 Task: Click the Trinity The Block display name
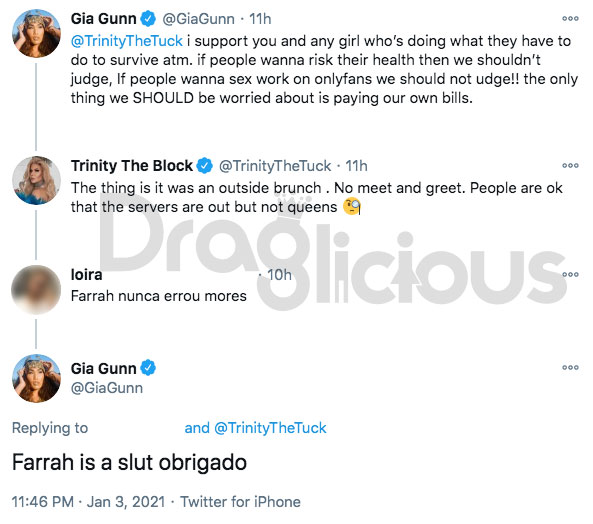click(132, 166)
